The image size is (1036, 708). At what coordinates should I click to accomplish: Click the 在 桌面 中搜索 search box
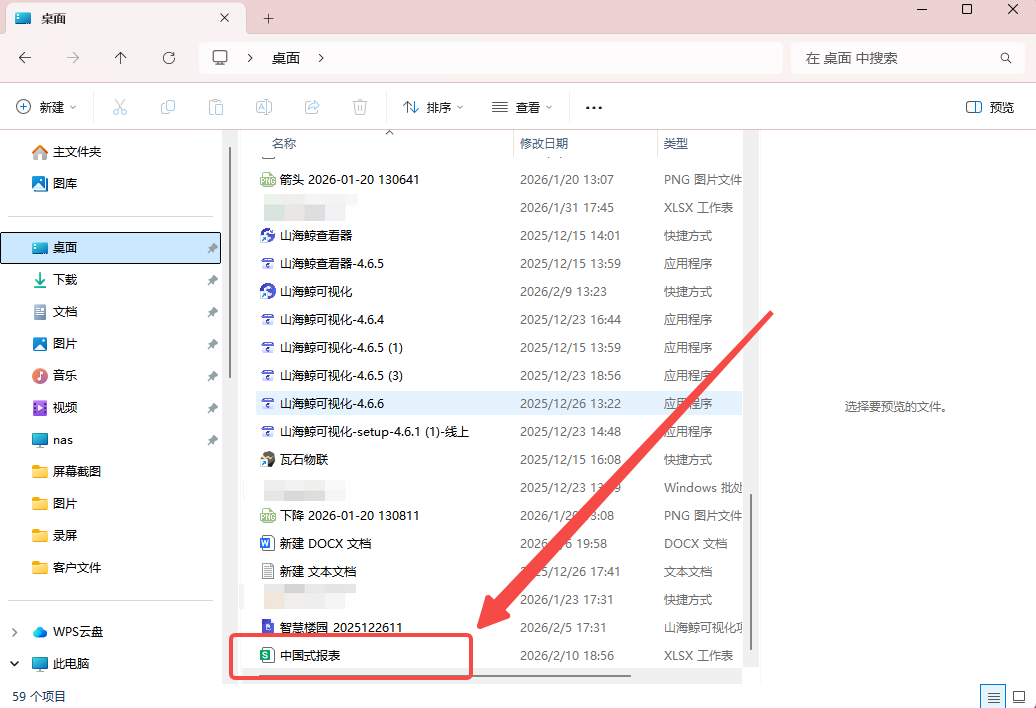[900, 58]
